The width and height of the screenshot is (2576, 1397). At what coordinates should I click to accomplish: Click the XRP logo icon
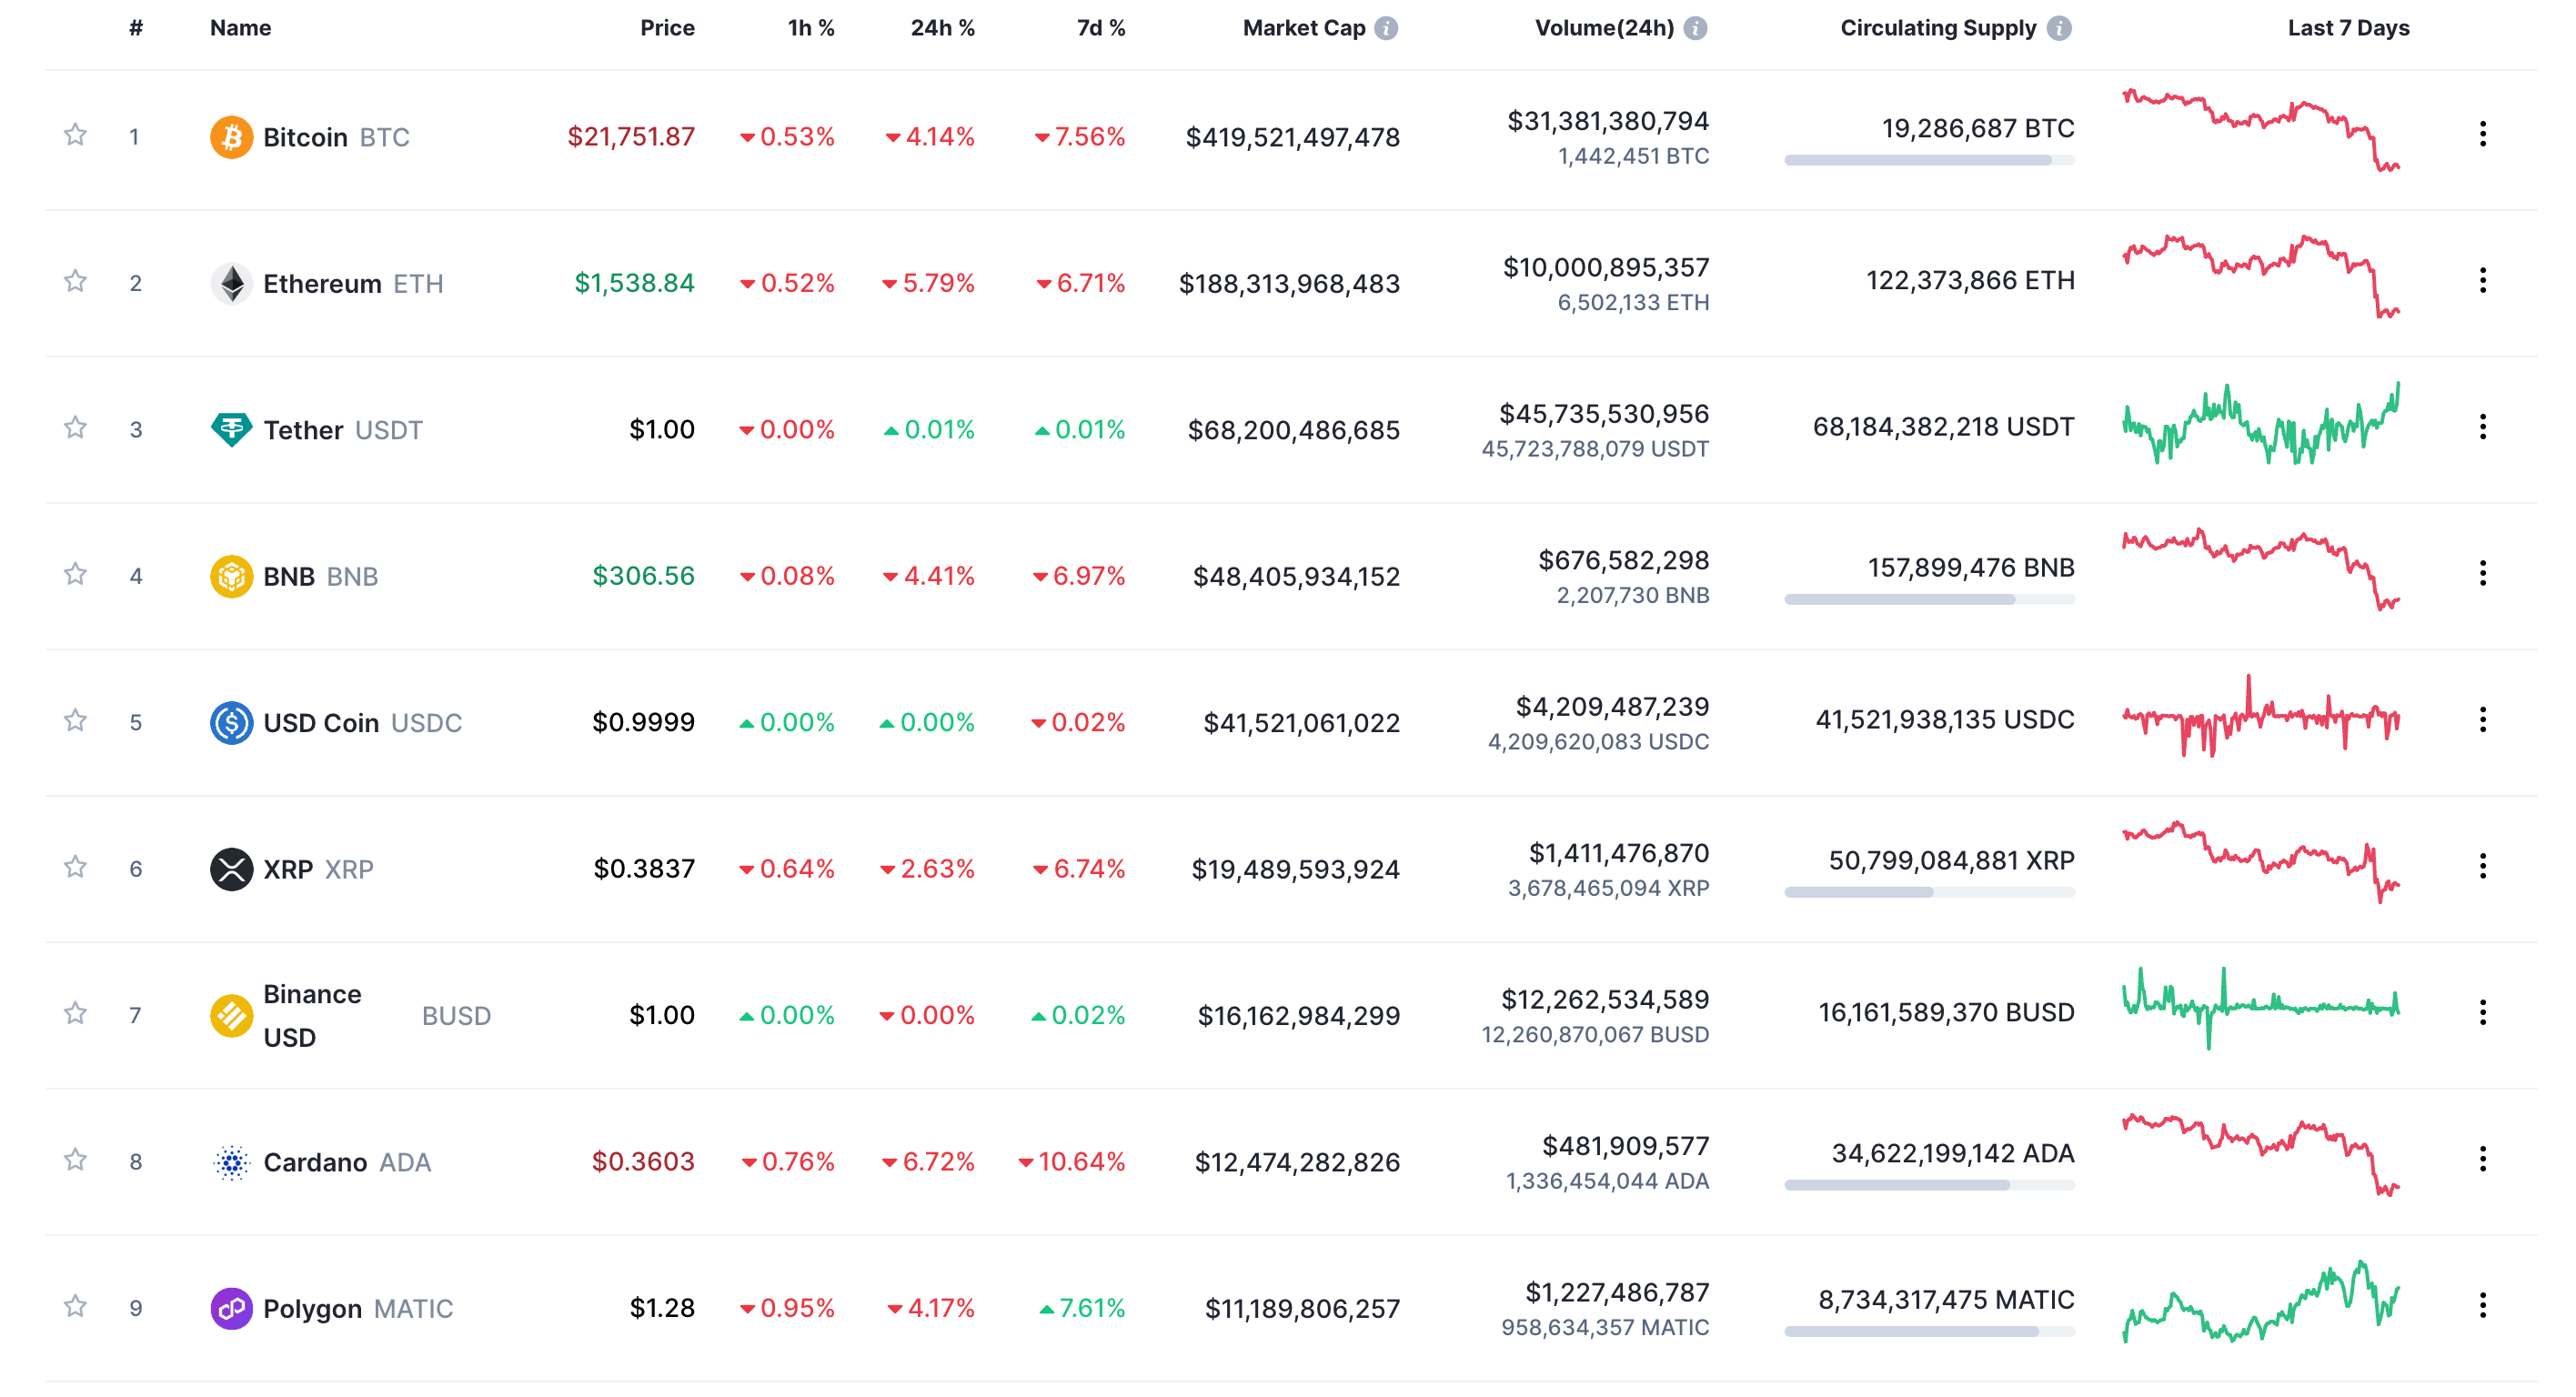coord(231,869)
